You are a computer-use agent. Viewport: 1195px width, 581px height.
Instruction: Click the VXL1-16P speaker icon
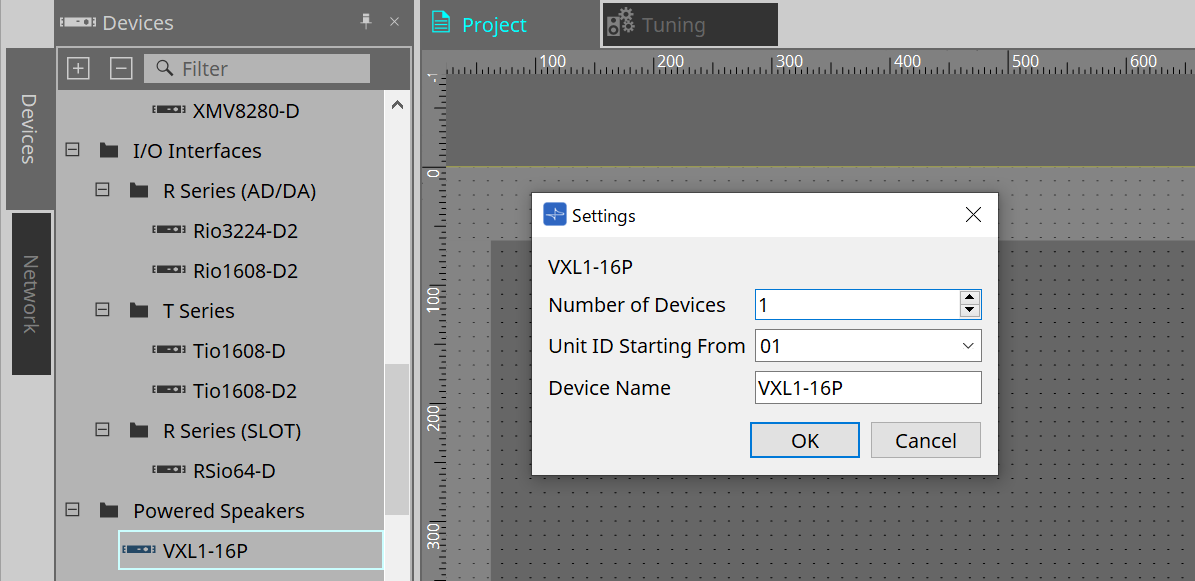[137, 550]
